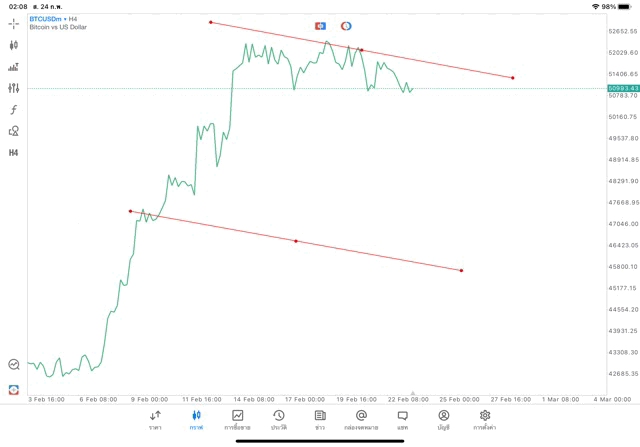This screenshot has width=640, height=447.
Task: Open the mailbox @ tab
Action: click(x=361, y=419)
